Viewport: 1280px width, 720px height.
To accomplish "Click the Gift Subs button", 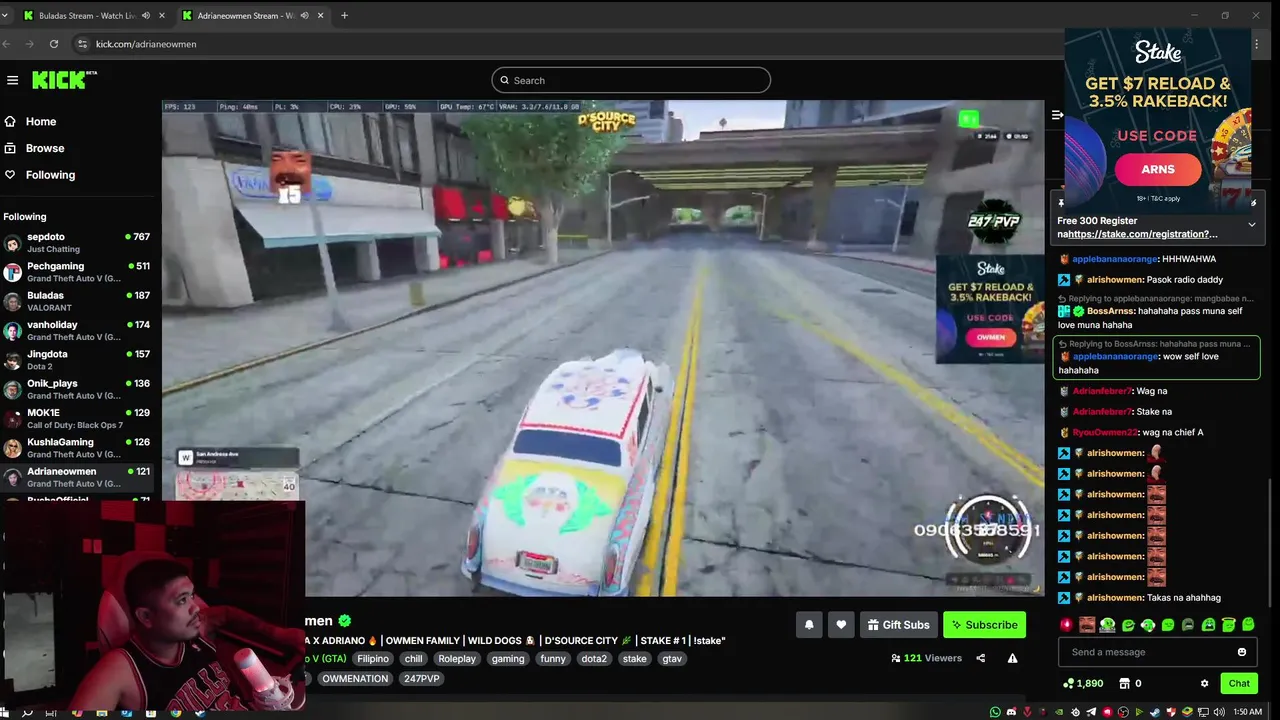I will [898, 625].
